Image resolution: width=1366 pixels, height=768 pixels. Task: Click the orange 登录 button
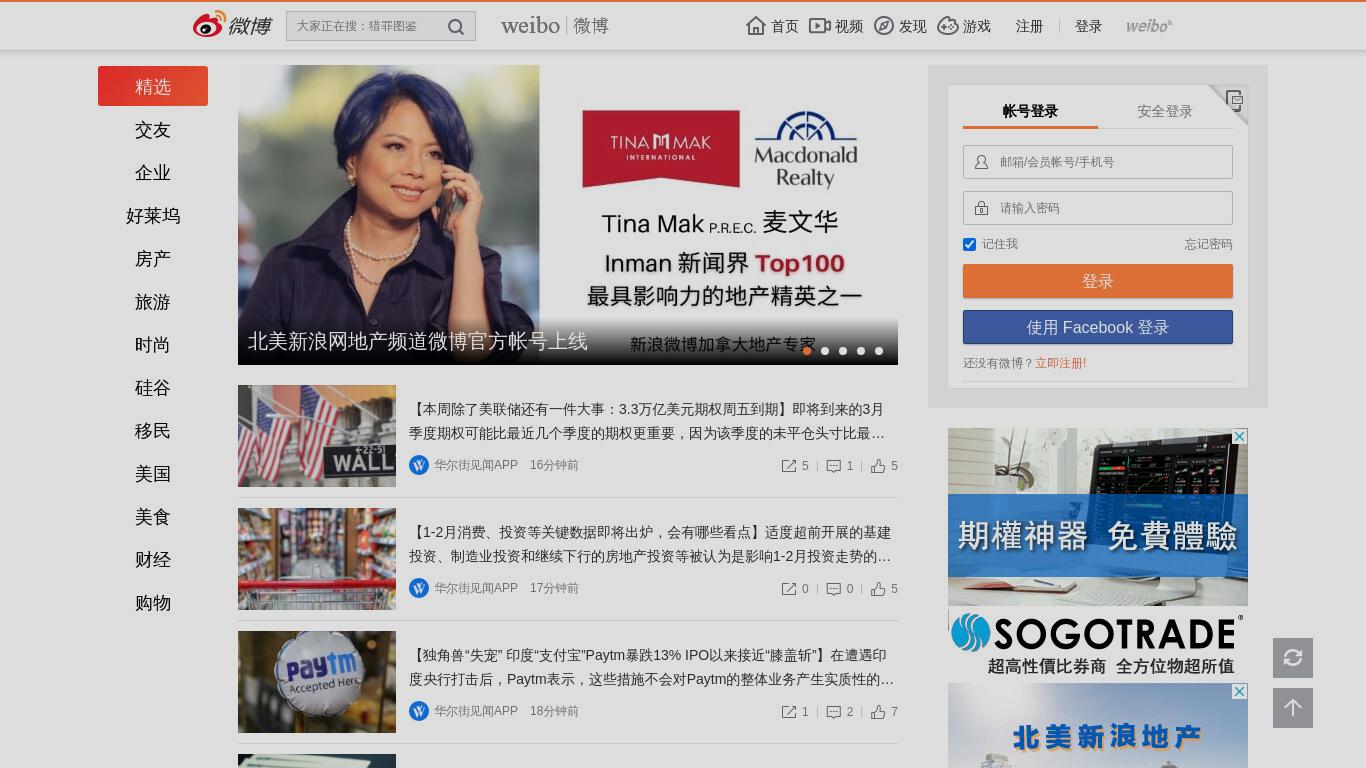pyautogui.click(x=1098, y=281)
